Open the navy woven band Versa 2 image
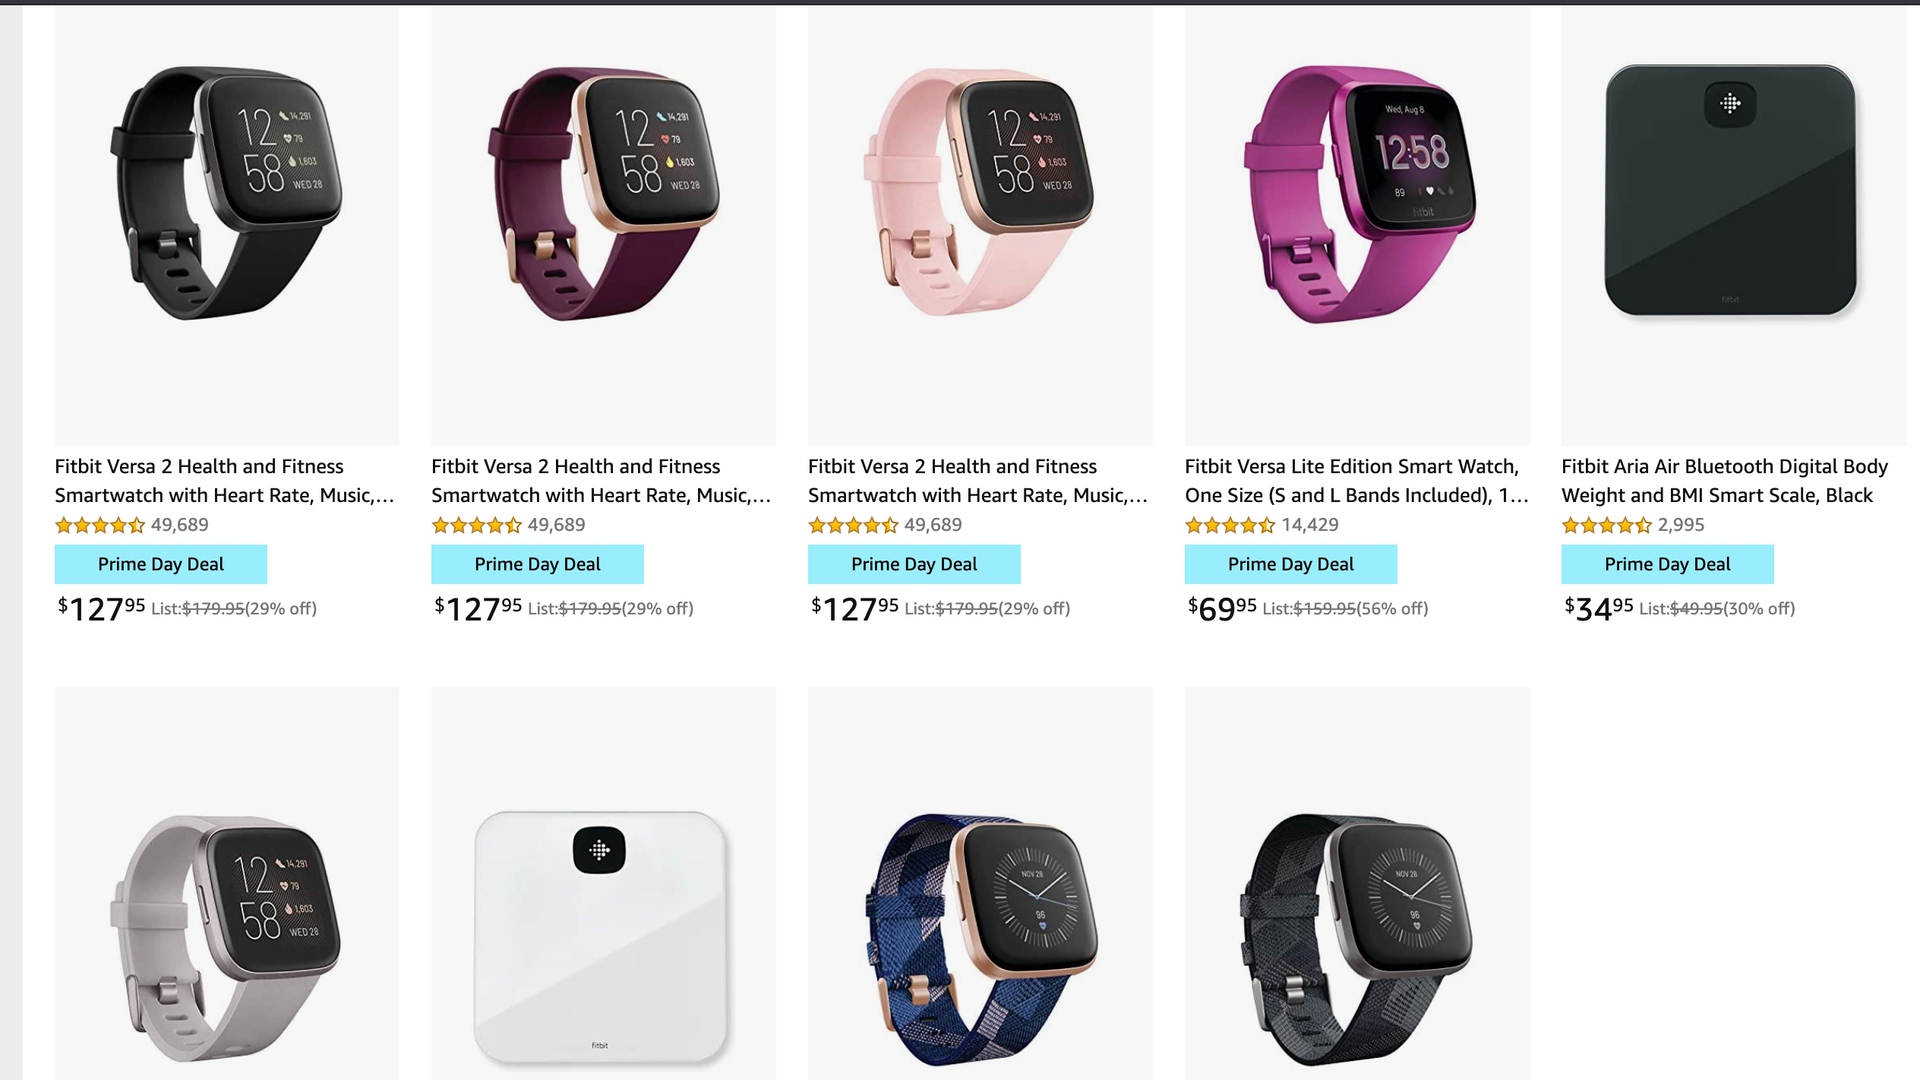Screen dimensions: 1920x1080 tap(980, 883)
